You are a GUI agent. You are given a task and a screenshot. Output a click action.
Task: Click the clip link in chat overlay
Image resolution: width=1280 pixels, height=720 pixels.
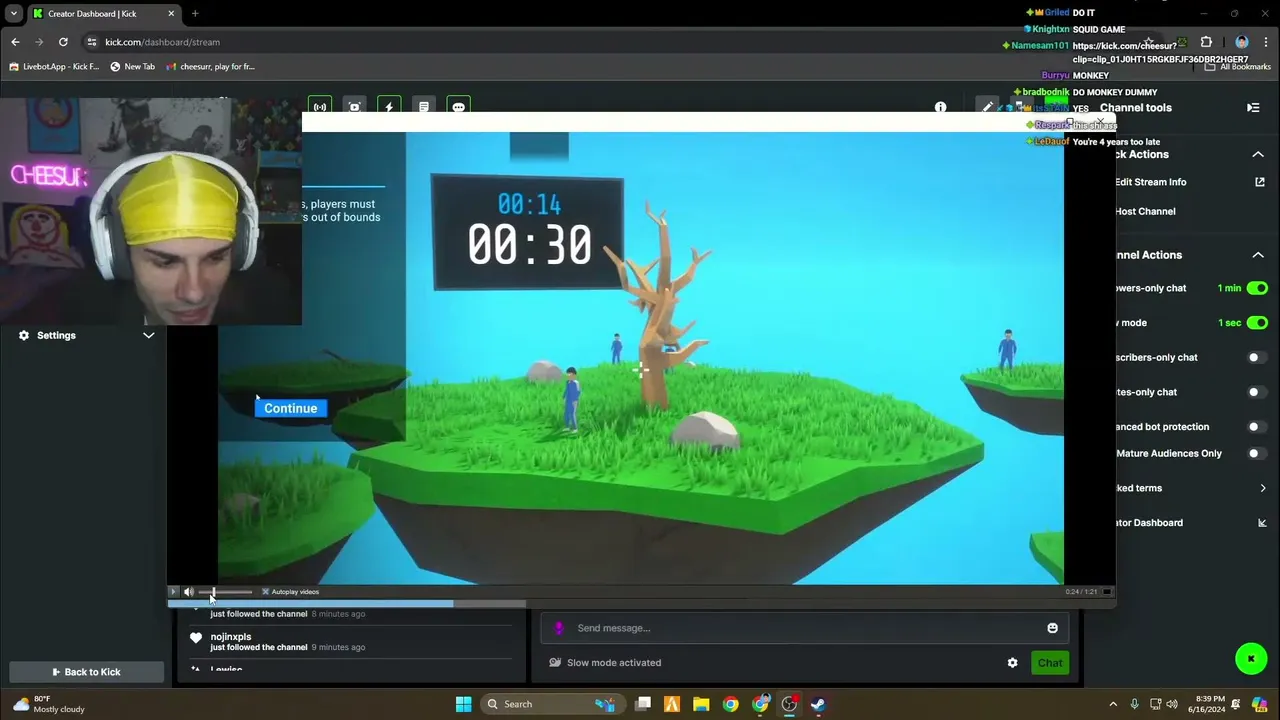tap(1161, 53)
